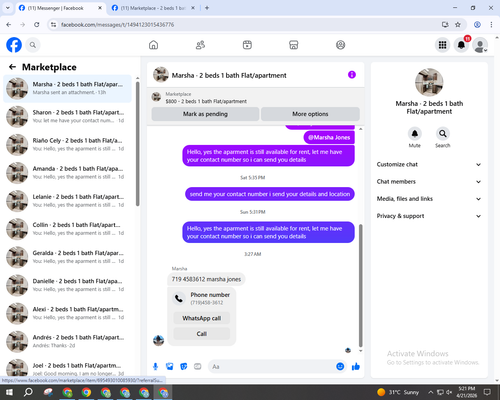Viewport: 500px width, 400px height.
Task: Open emoji picker smiley icon
Action: (x=340, y=367)
